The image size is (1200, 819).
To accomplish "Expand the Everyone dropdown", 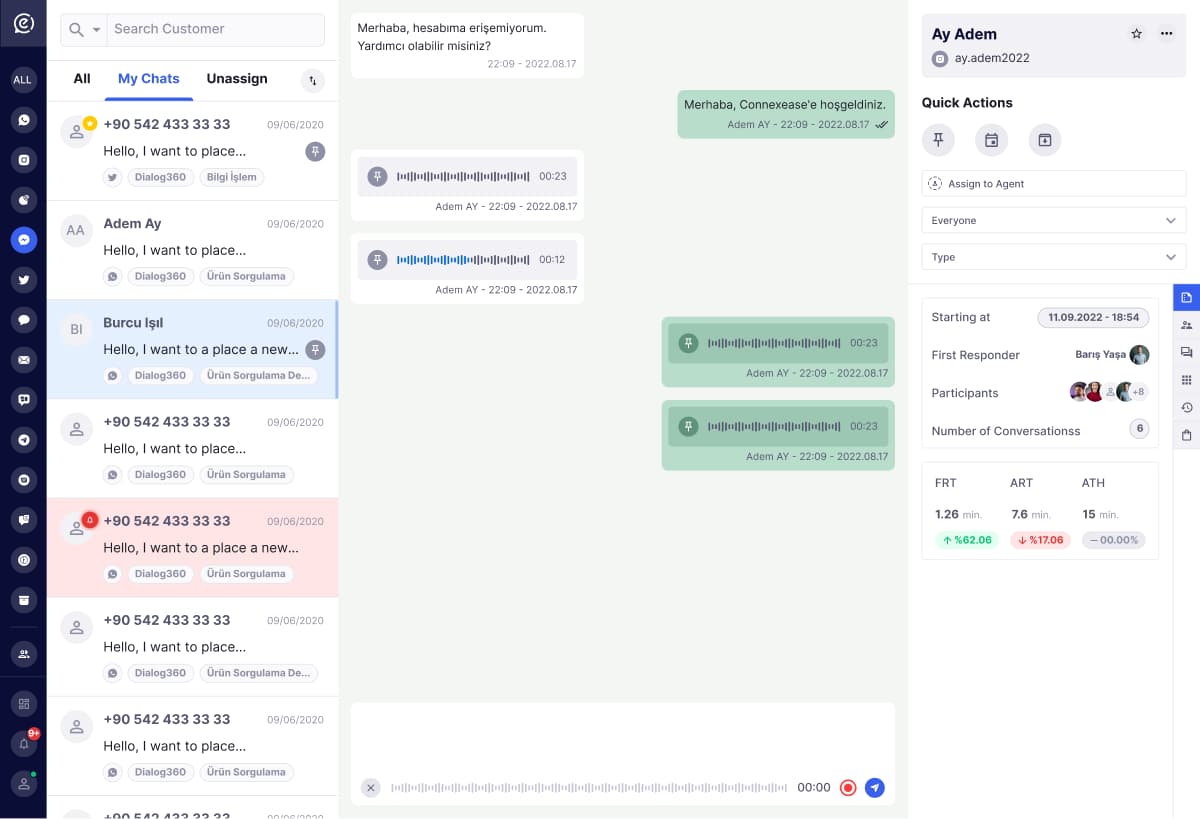I will coord(1053,220).
